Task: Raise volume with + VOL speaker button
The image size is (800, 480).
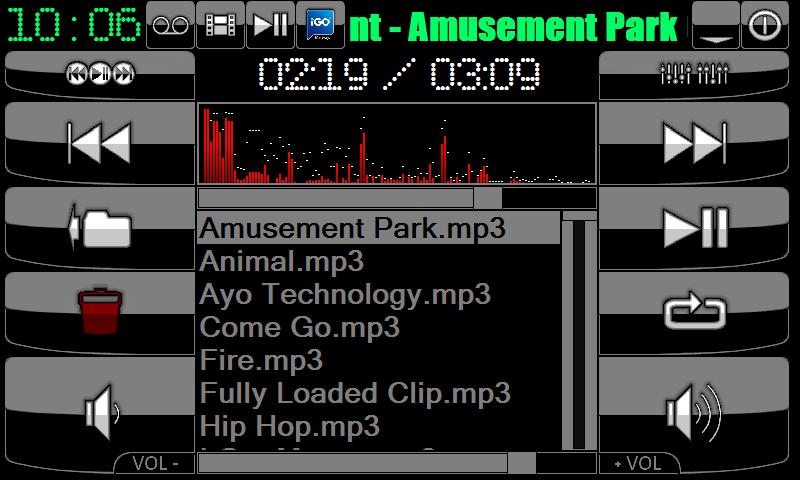Action: (x=694, y=414)
